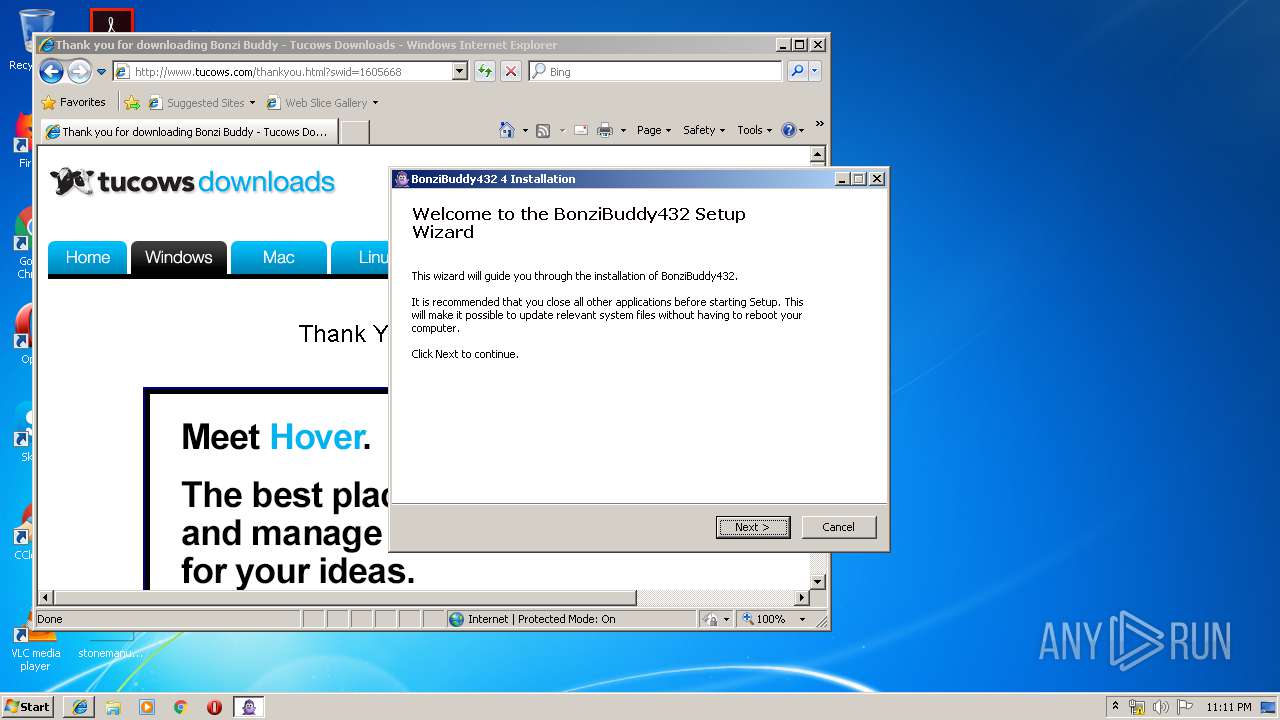1280x720 pixels.
Task: Expand Web Slice Gallery dropdown arrow
Action: 375,103
